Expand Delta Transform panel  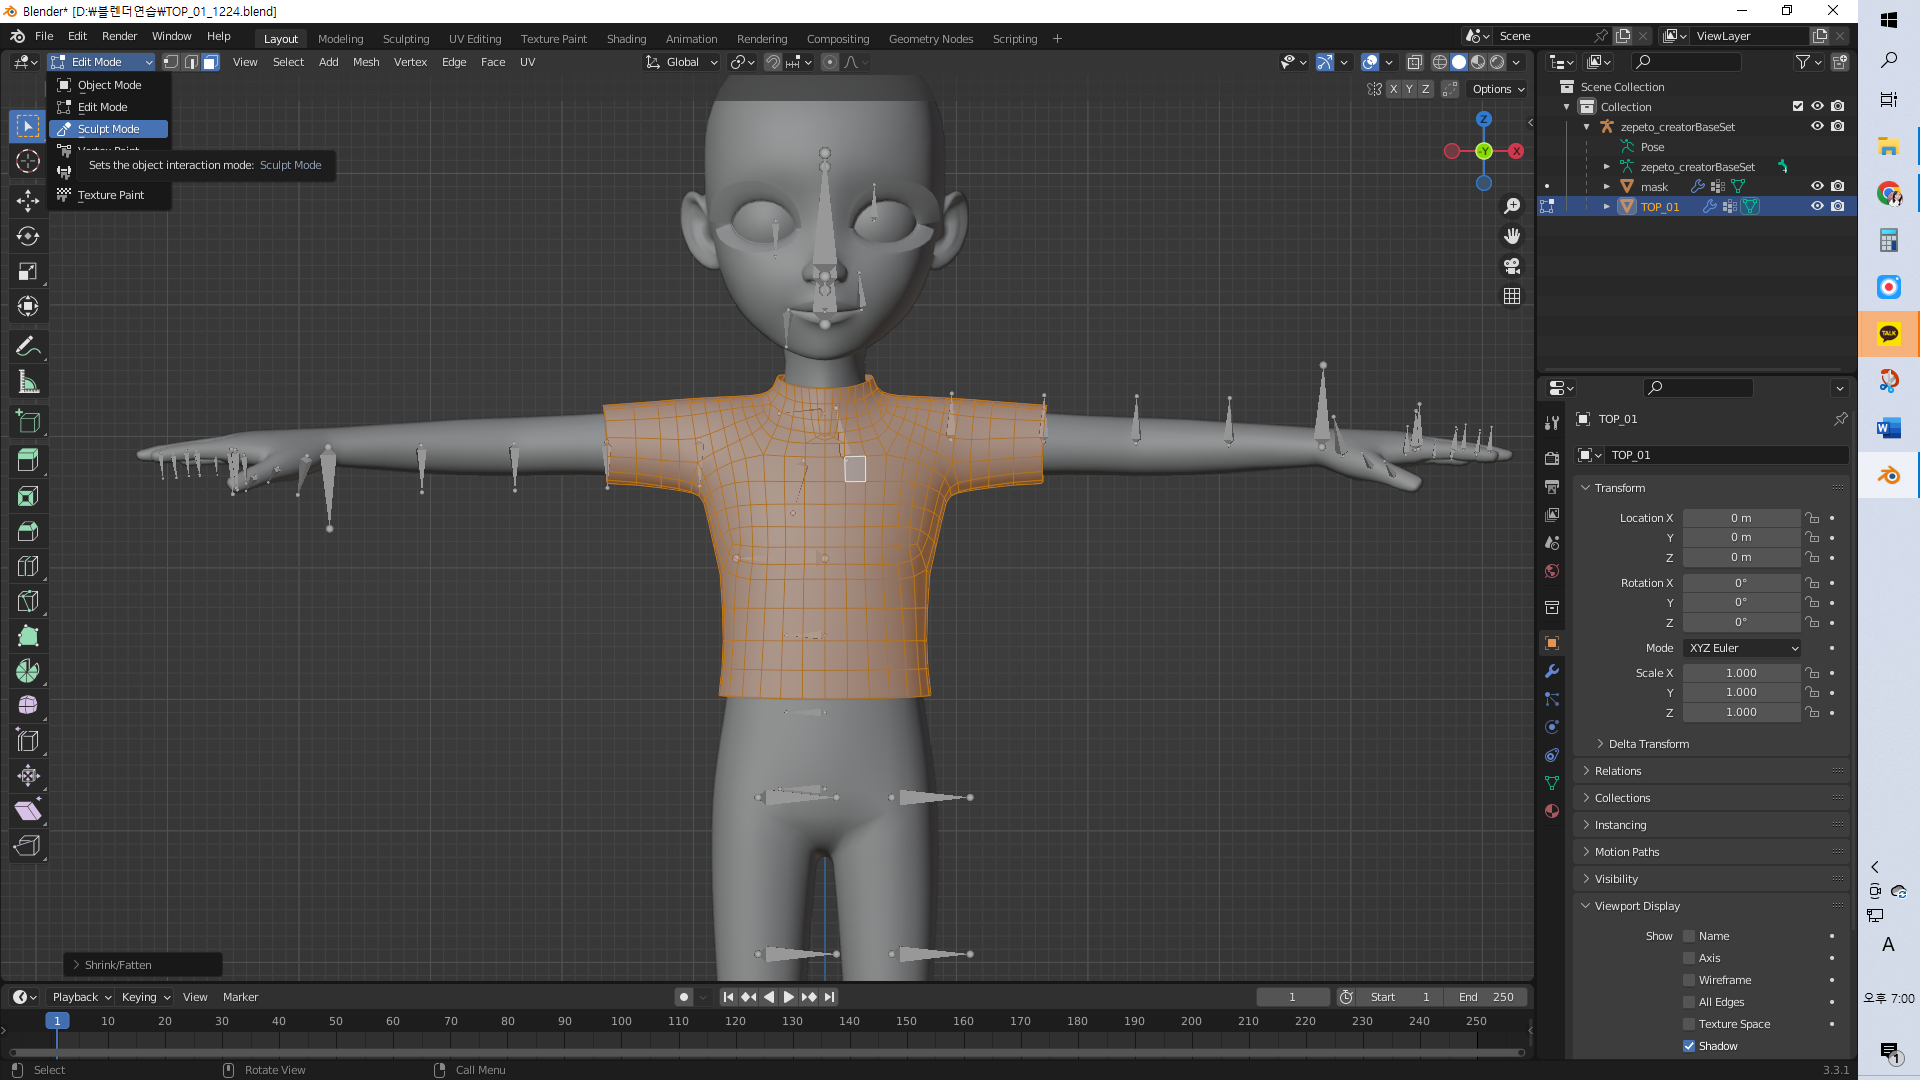[1648, 744]
